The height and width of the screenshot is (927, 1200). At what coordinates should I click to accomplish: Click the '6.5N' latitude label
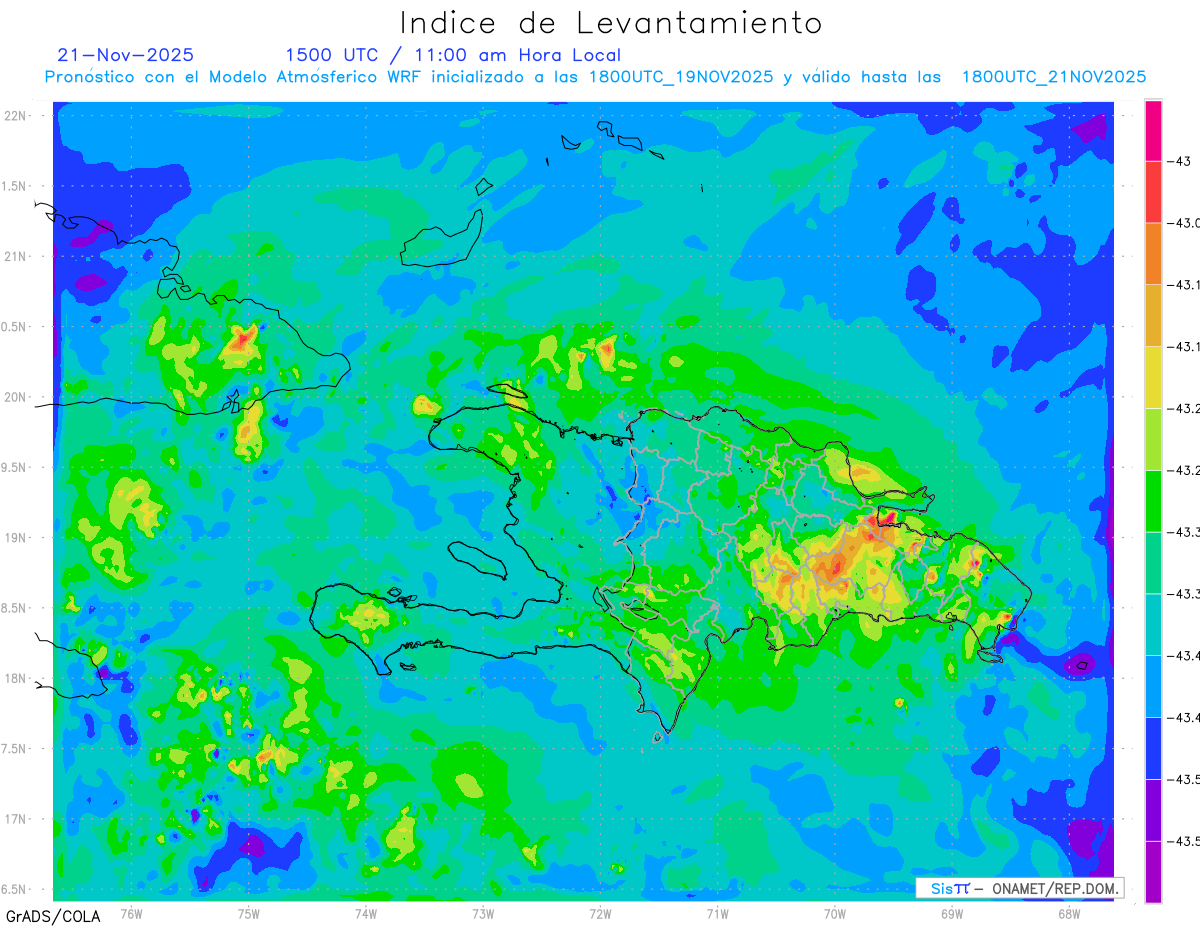[14, 889]
